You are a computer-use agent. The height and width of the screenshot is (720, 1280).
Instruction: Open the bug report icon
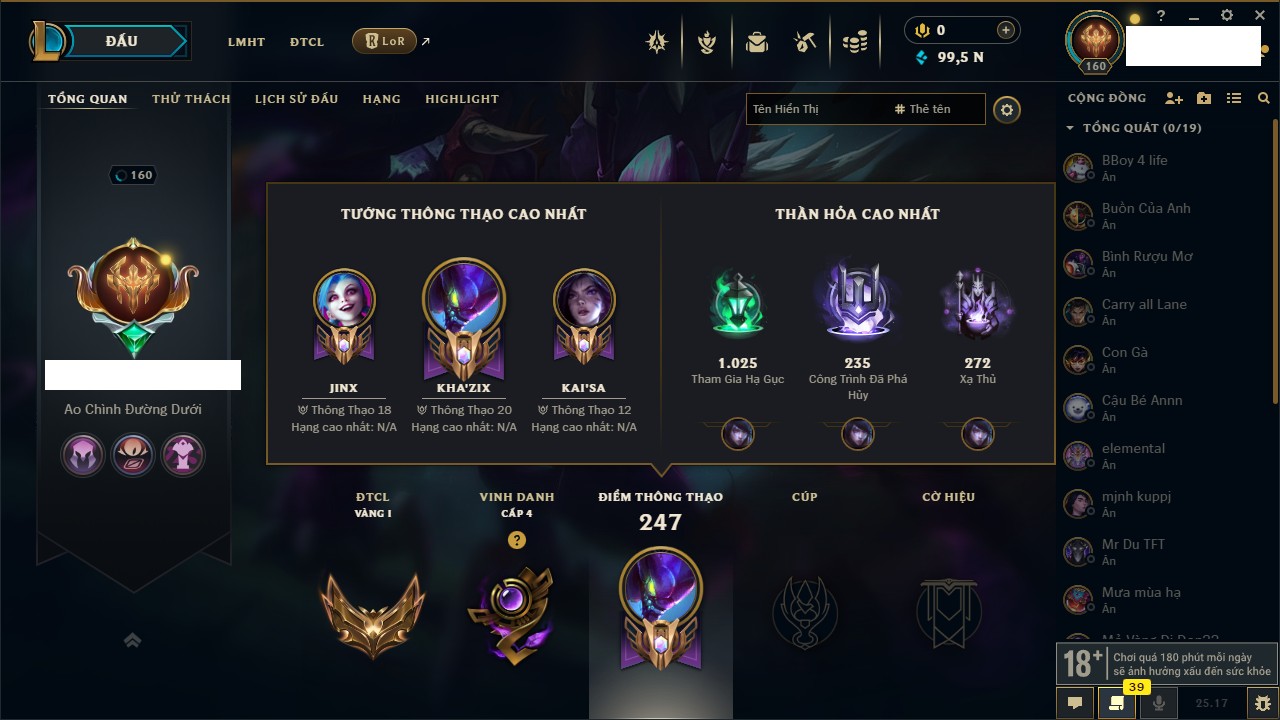coord(1263,703)
